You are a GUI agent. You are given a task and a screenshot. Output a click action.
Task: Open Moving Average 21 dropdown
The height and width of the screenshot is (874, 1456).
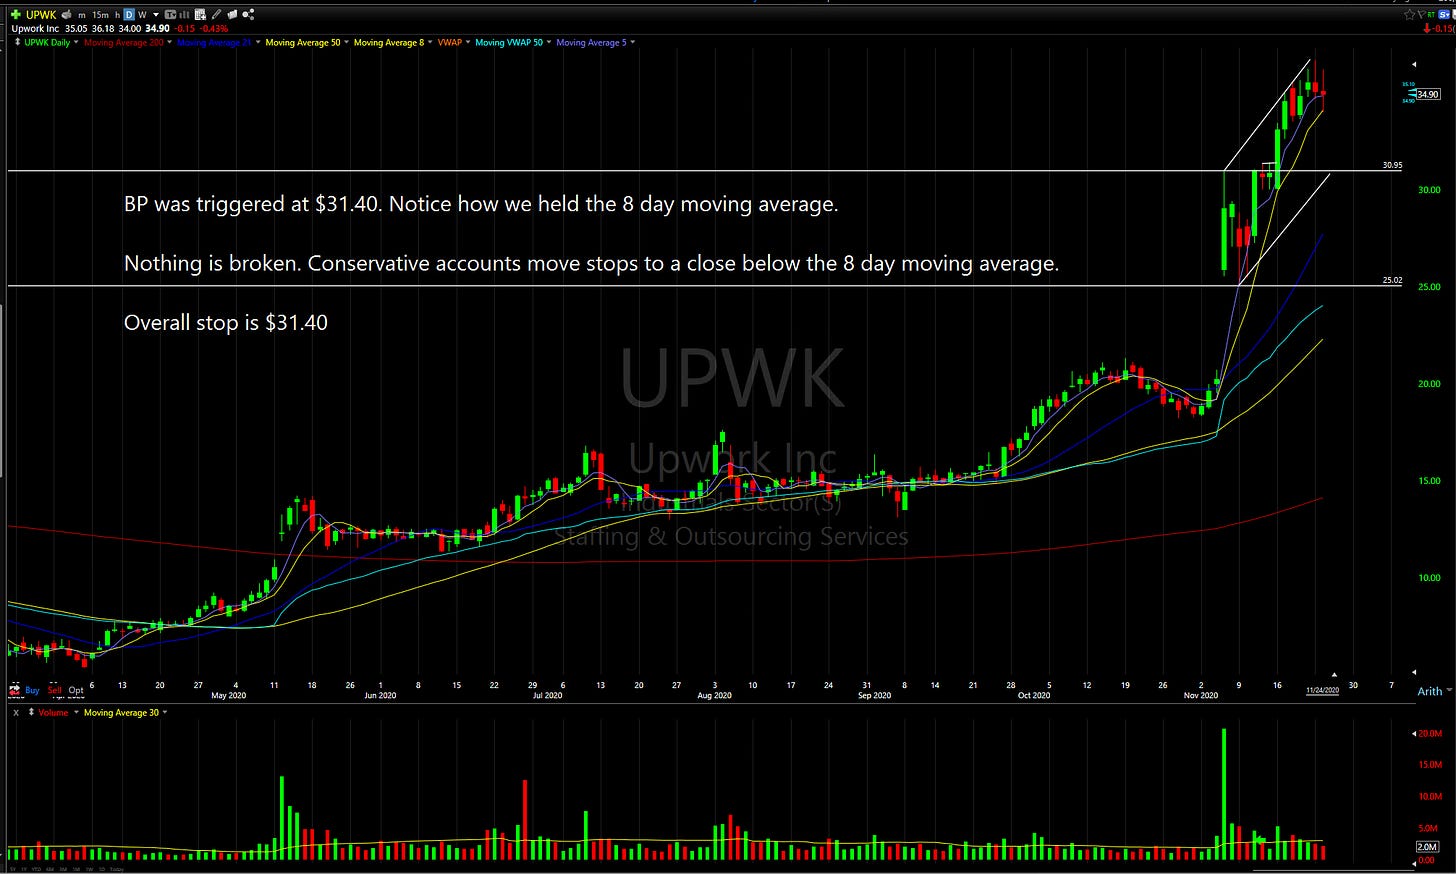tap(258, 42)
